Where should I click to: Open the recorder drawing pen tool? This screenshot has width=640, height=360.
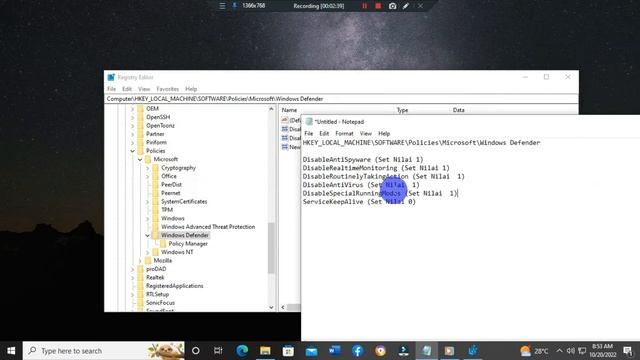406,6
